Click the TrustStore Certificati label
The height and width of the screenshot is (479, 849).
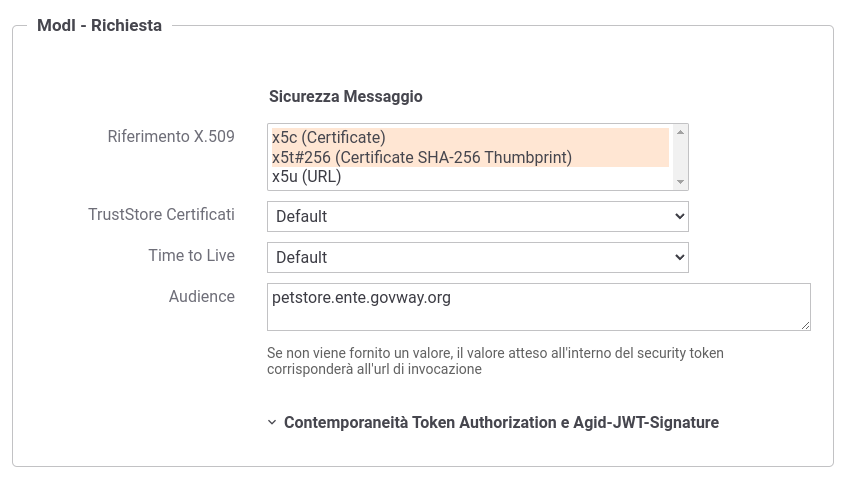[161, 214]
